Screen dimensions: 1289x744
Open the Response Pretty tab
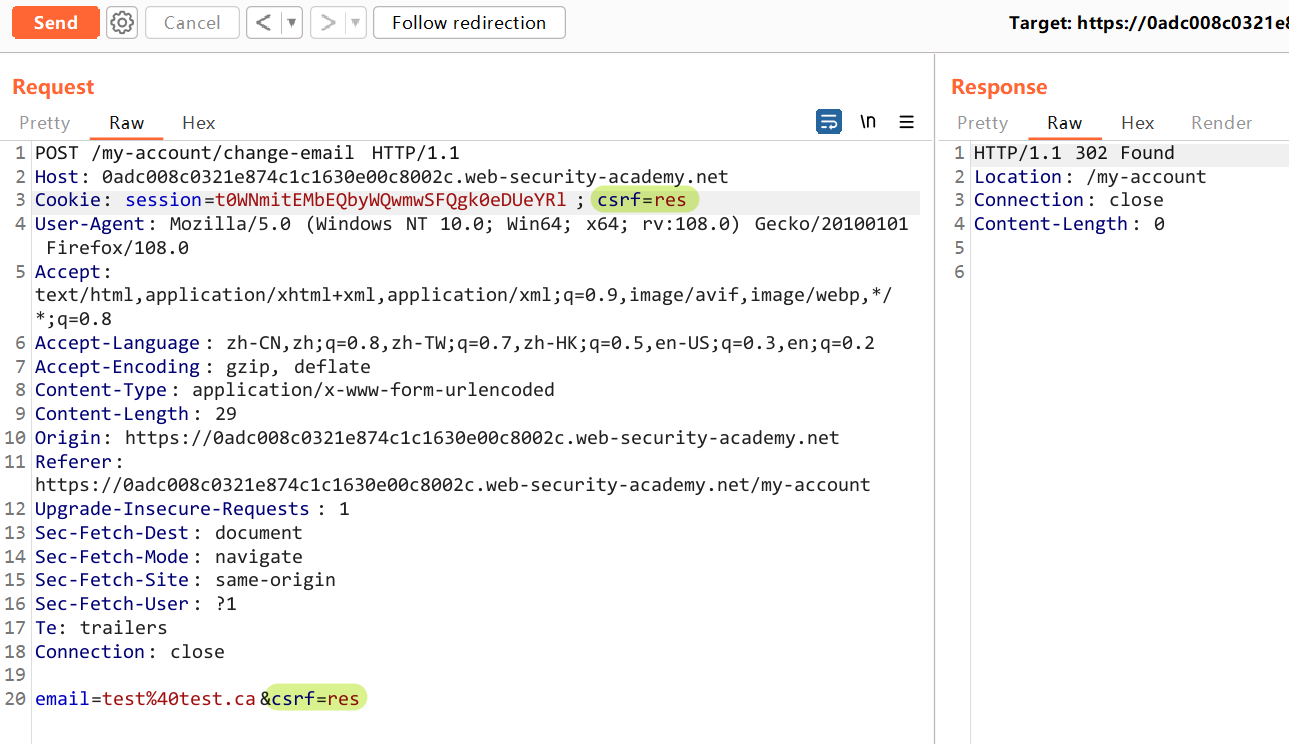(982, 123)
